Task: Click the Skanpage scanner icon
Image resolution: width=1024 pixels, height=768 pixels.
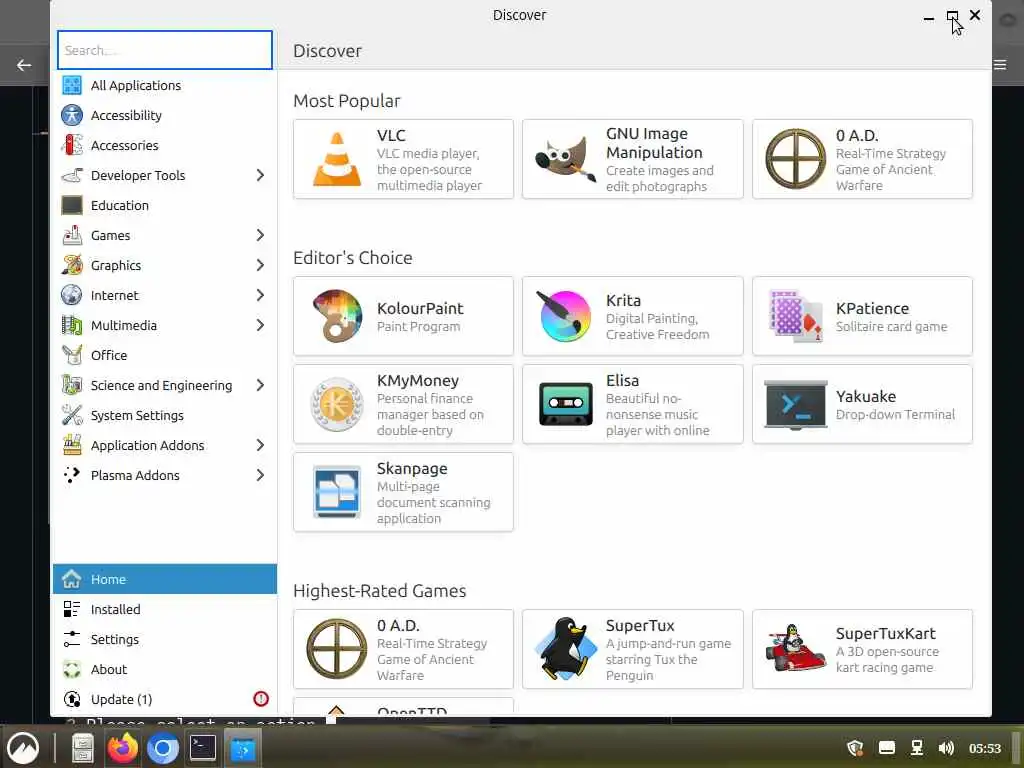Action: point(337,492)
